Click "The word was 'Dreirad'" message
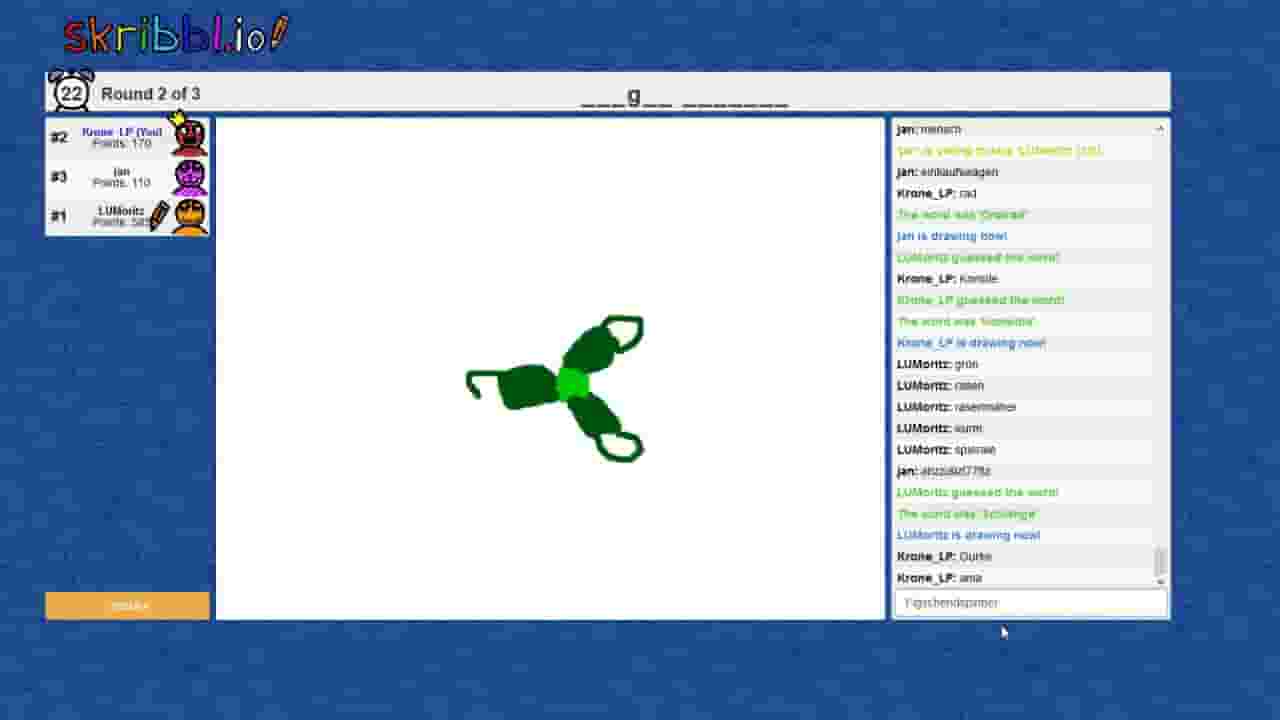 pyautogui.click(x=962, y=215)
